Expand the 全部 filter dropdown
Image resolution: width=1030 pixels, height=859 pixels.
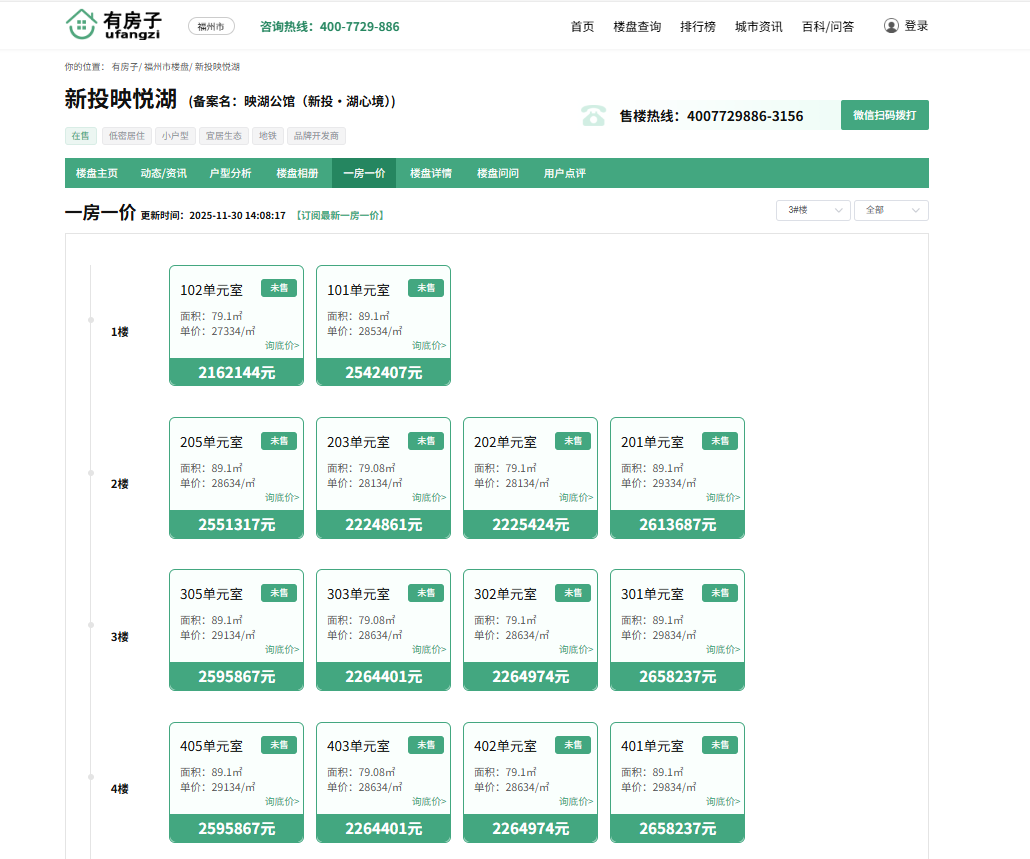(x=890, y=210)
